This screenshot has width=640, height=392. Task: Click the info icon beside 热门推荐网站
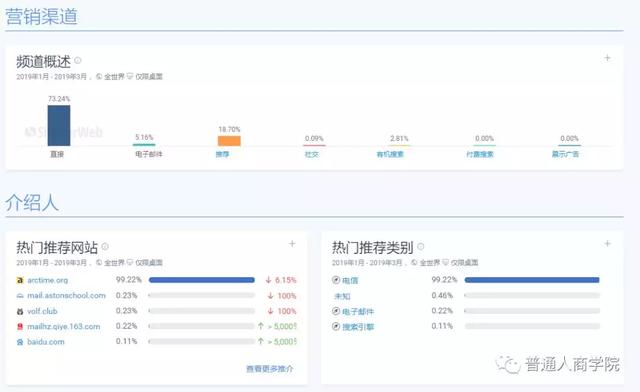coord(105,246)
